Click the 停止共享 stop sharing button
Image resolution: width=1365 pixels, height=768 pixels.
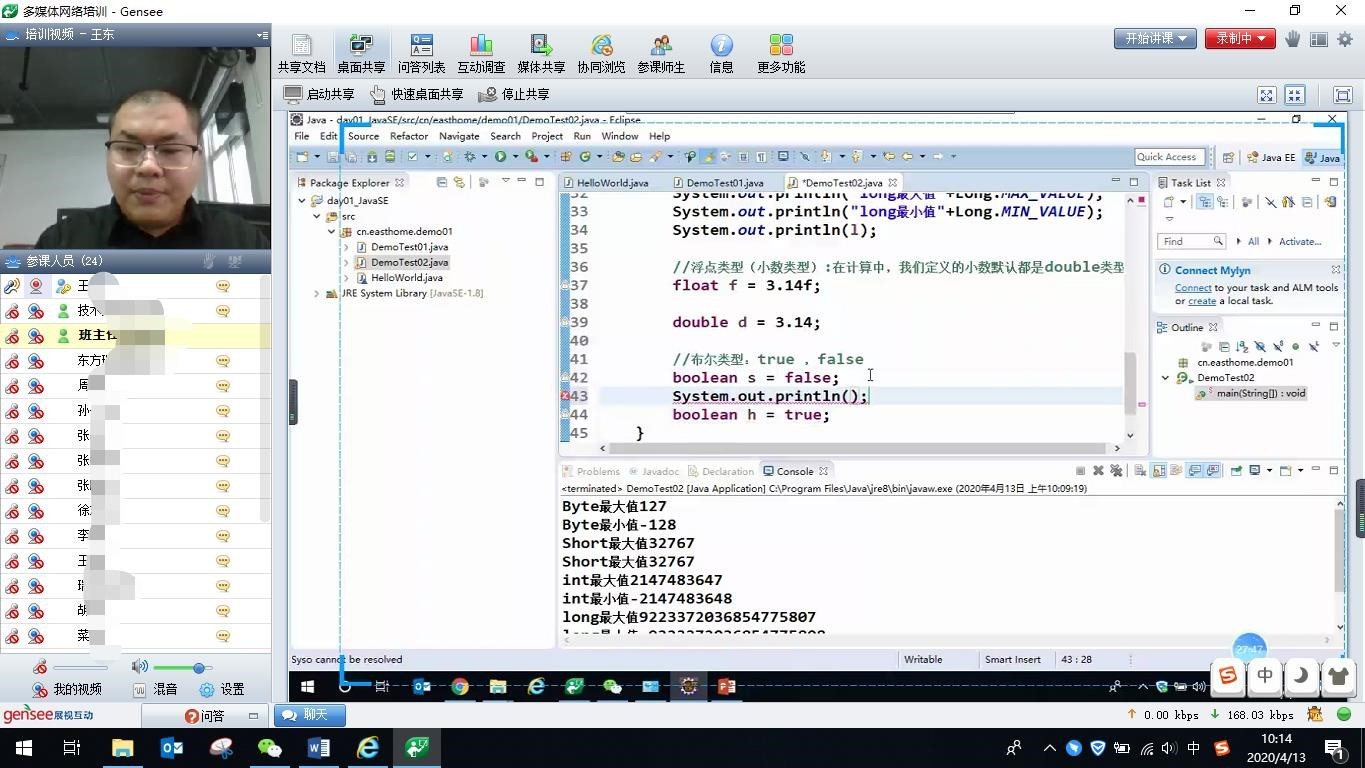[514, 94]
